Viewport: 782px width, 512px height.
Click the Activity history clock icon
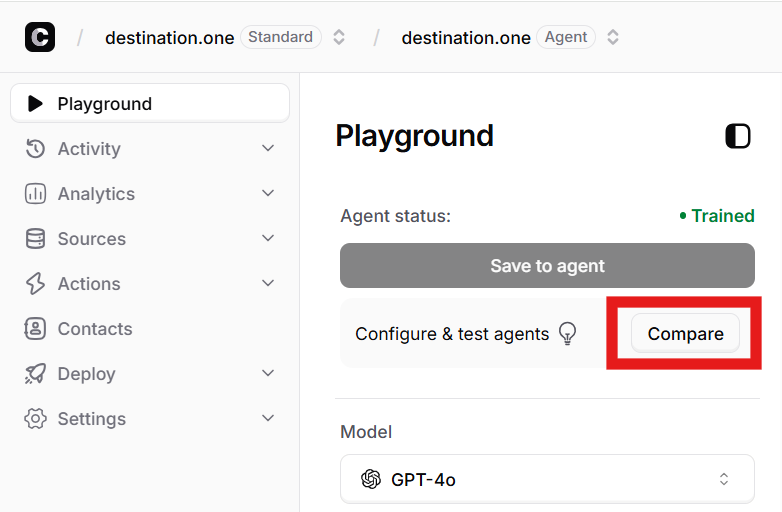coord(35,149)
